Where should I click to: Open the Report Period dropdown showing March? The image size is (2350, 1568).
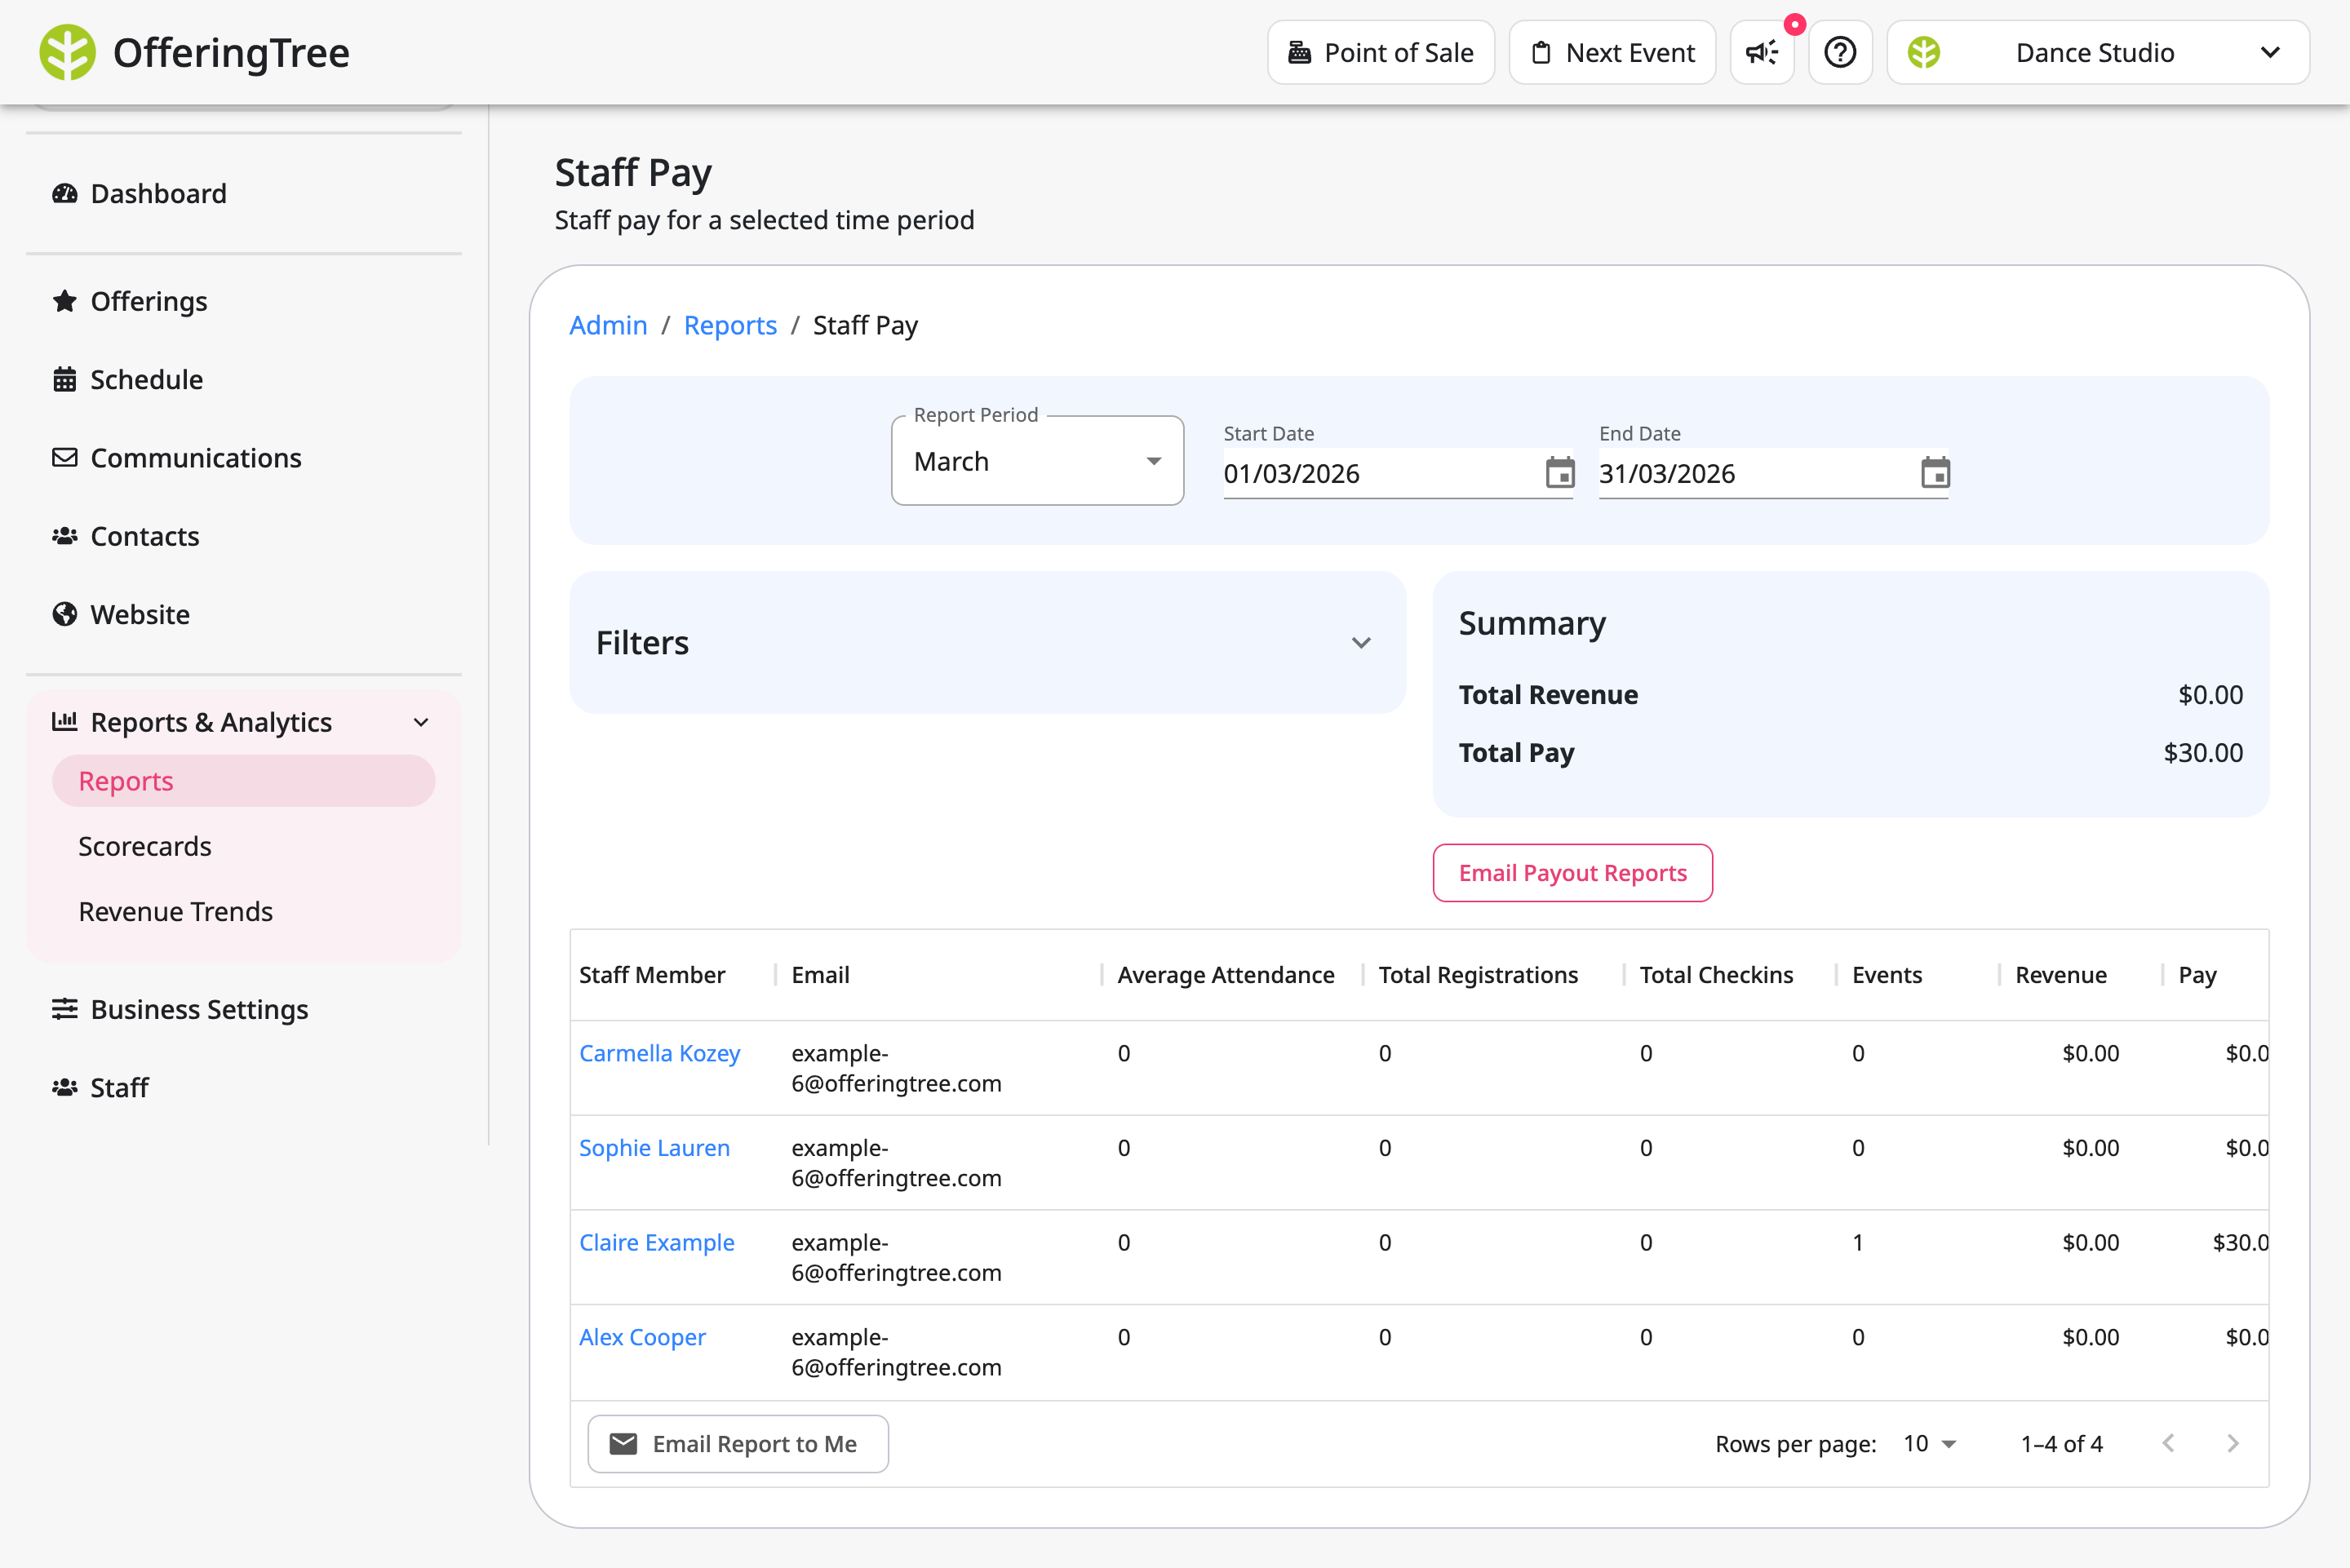tap(1037, 461)
